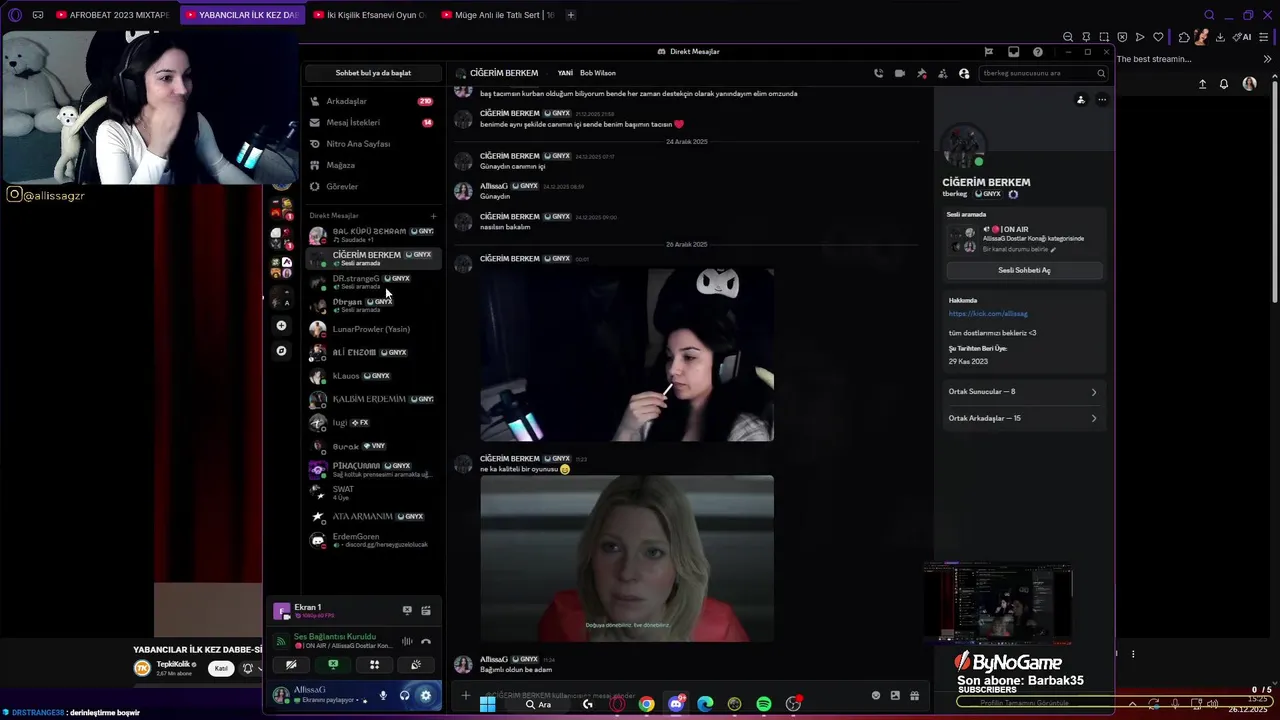Open DM with KALBİM ERDEMİM
The height and width of the screenshot is (720, 1280).
point(372,399)
